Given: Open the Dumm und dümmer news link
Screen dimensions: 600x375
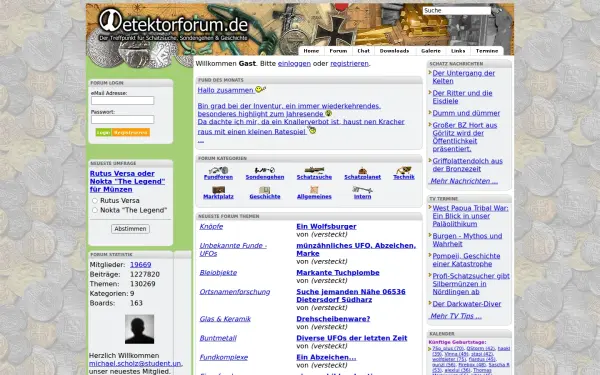Looking at the screenshot, I should pos(466,113).
